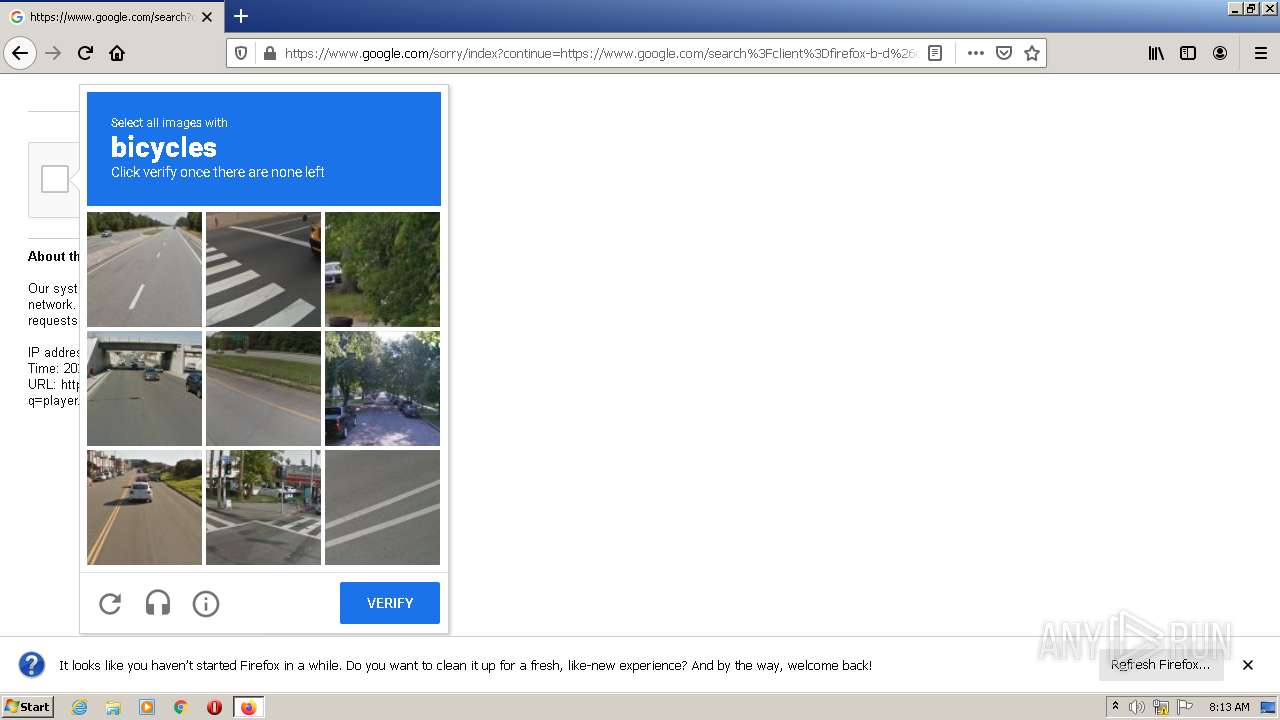Launch Opera from taskbar

[x=214, y=707]
